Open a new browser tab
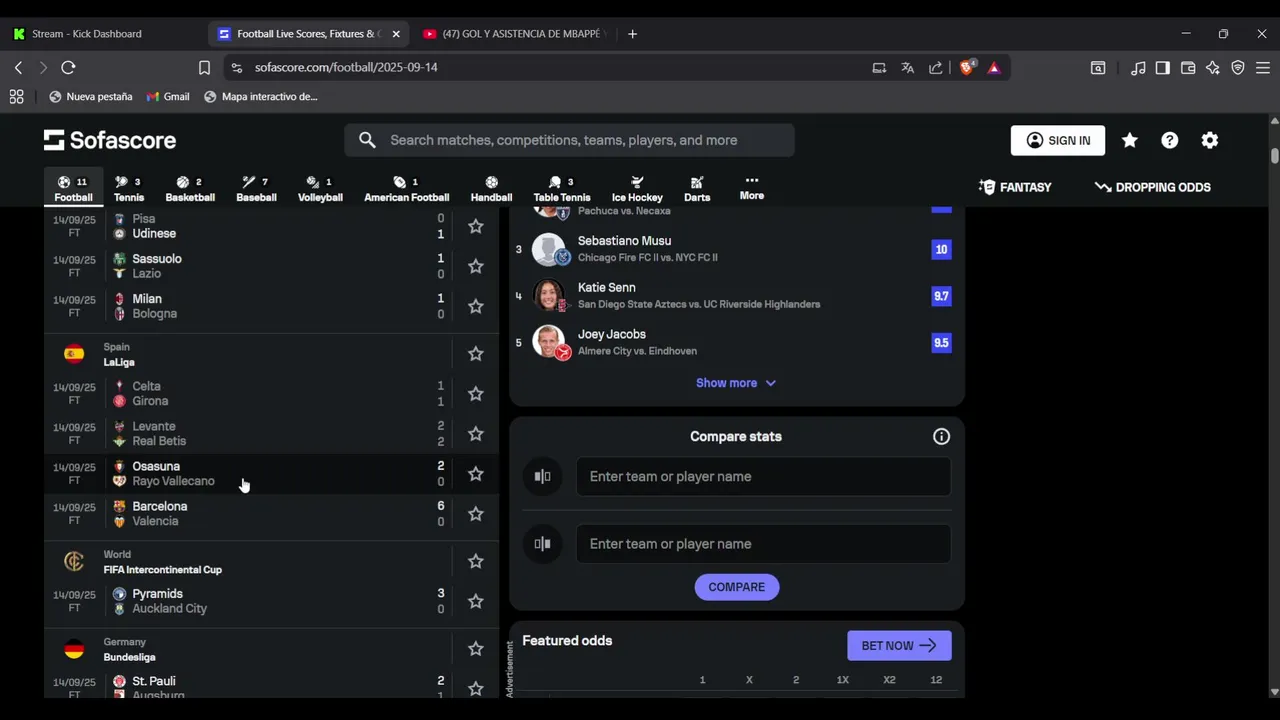The height and width of the screenshot is (720, 1280). click(x=632, y=34)
